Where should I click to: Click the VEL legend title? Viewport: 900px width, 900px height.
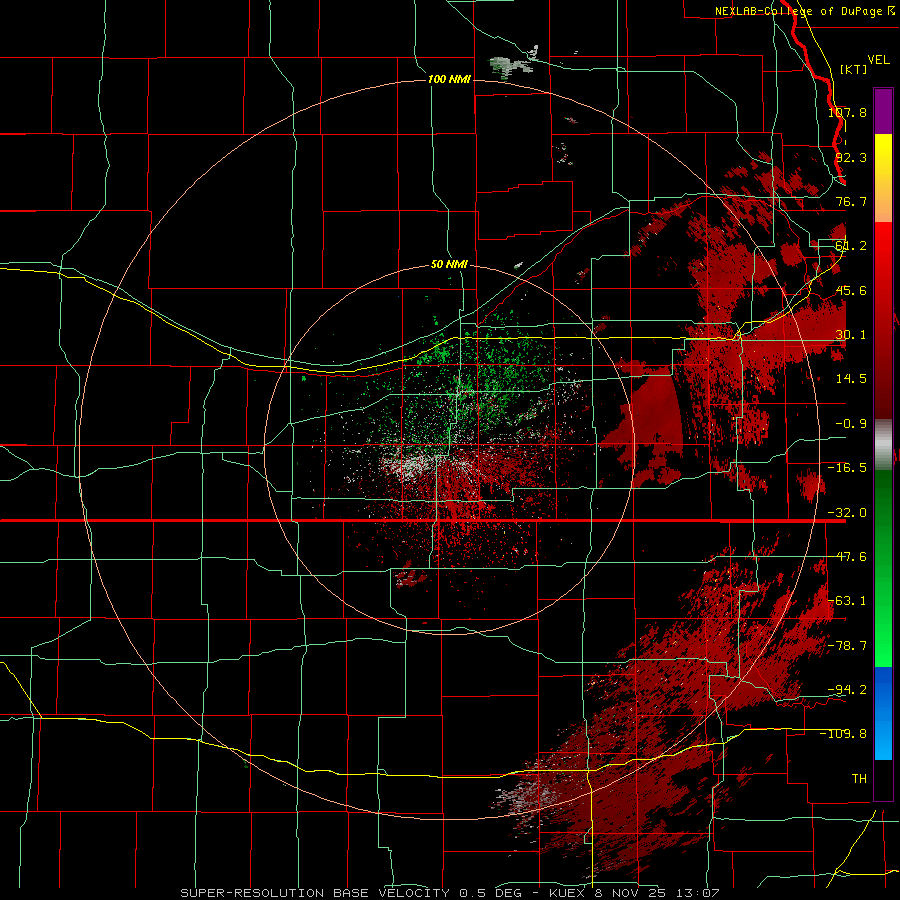878,60
